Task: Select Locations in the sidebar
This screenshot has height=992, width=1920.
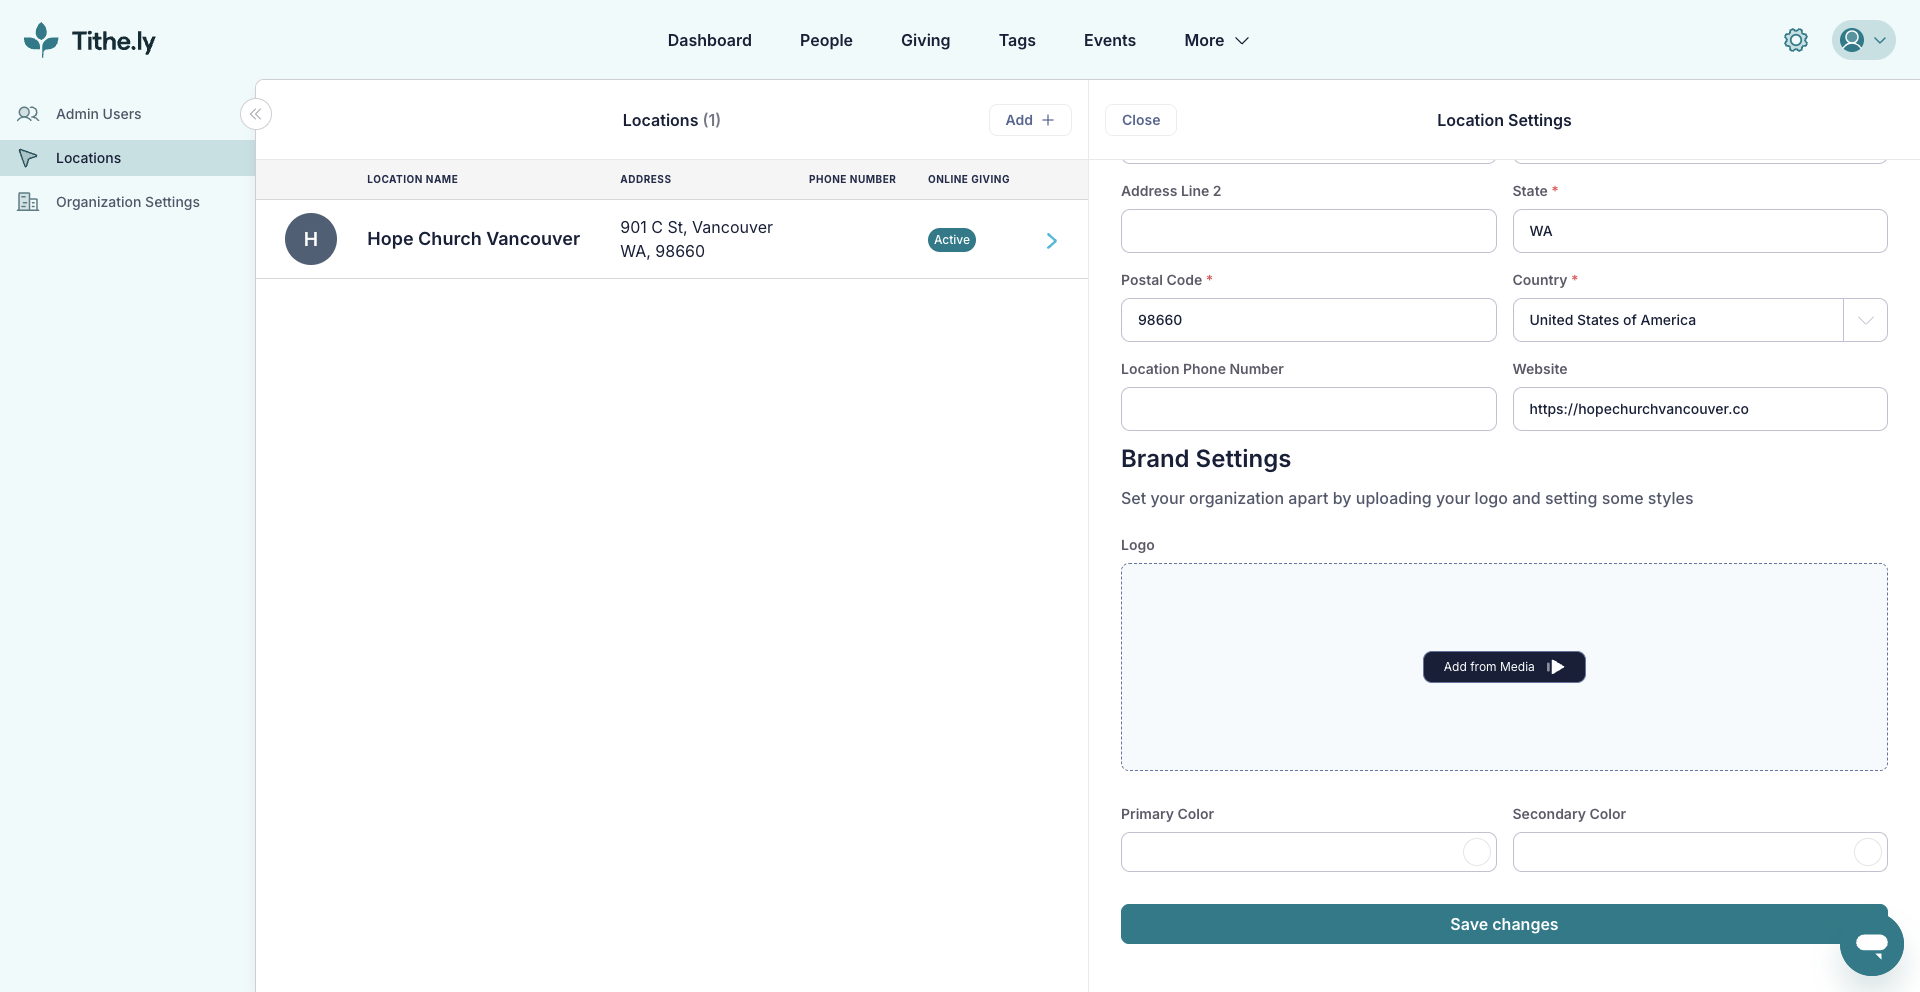Action: click(x=88, y=158)
